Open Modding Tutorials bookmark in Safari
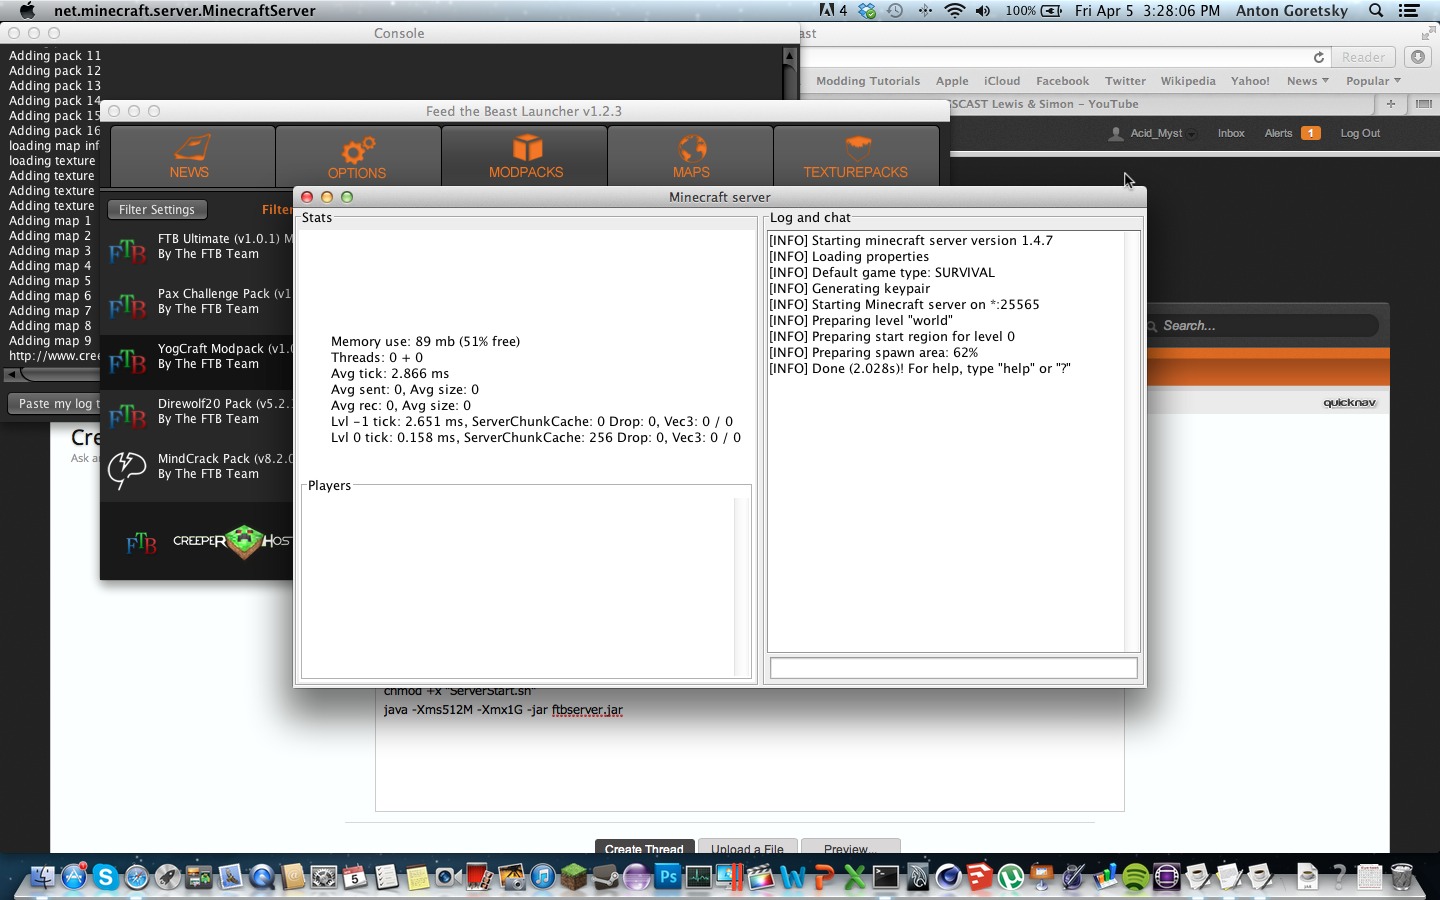Screen dimensions: 1440x900 coord(868,81)
